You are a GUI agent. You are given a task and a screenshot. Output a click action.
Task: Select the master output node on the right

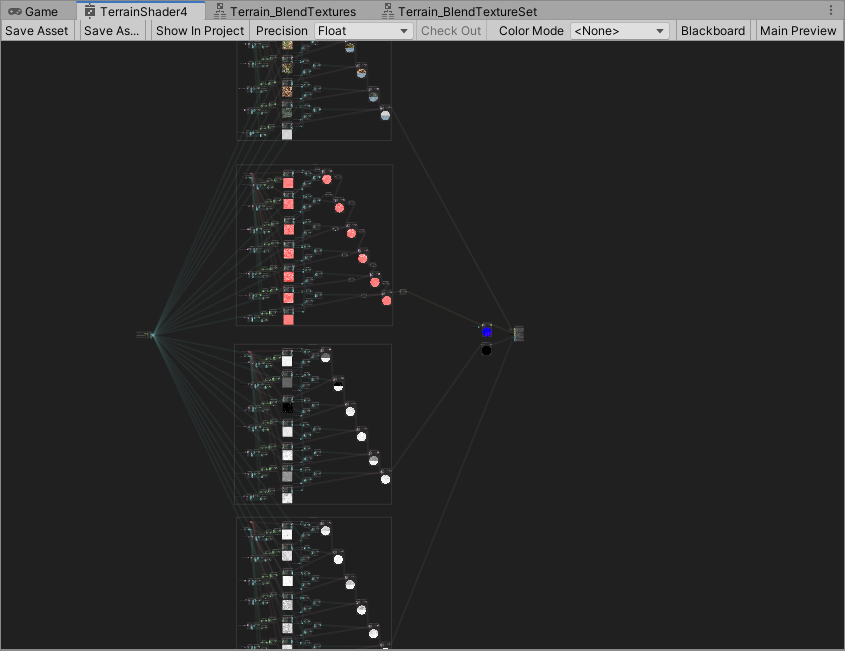coord(518,334)
